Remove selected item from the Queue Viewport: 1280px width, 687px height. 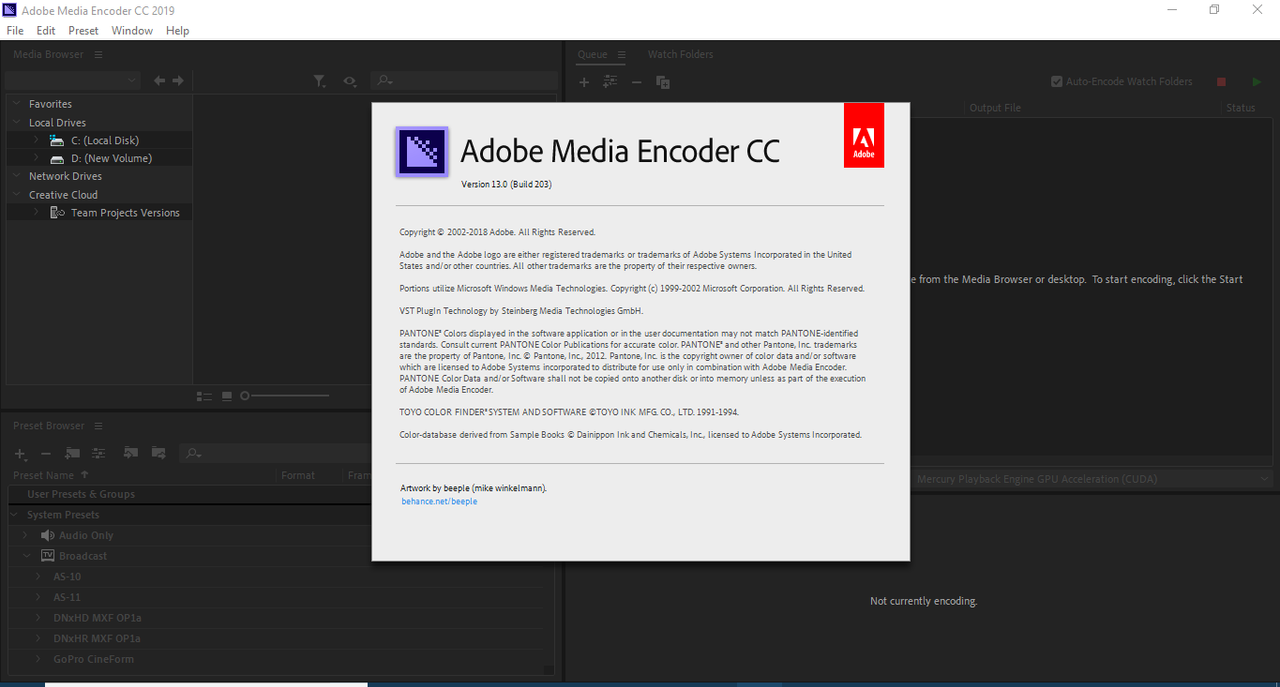pyautogui.click(x=636, y=82)
